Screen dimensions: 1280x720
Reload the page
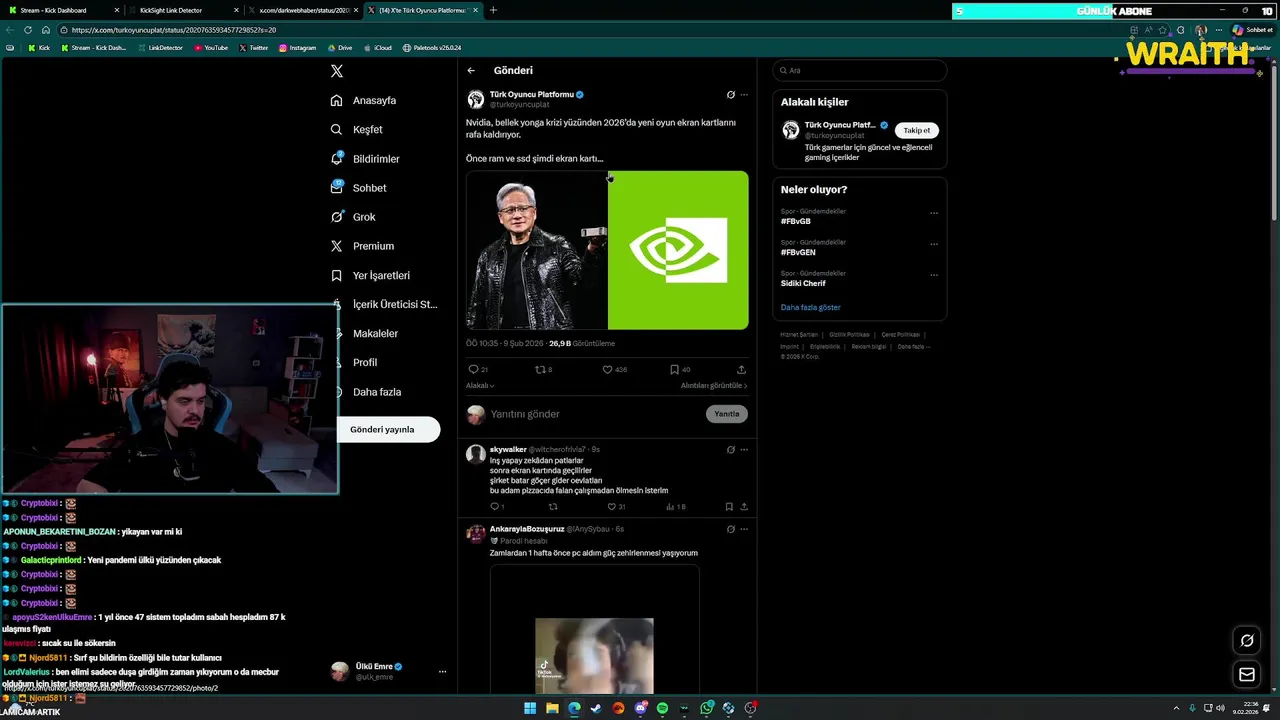pyautogui.click(x=27, y=30)
